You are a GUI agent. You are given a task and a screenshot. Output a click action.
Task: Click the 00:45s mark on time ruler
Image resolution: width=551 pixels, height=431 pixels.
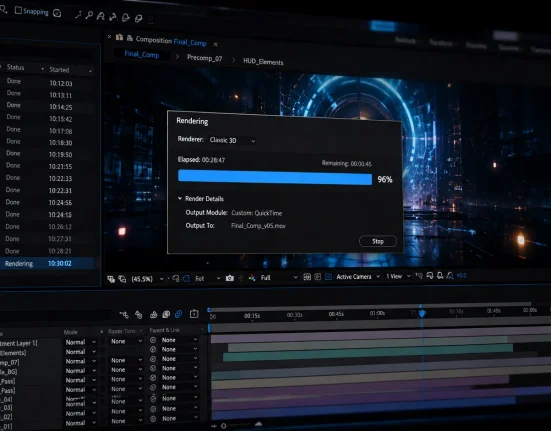point(336,314)
